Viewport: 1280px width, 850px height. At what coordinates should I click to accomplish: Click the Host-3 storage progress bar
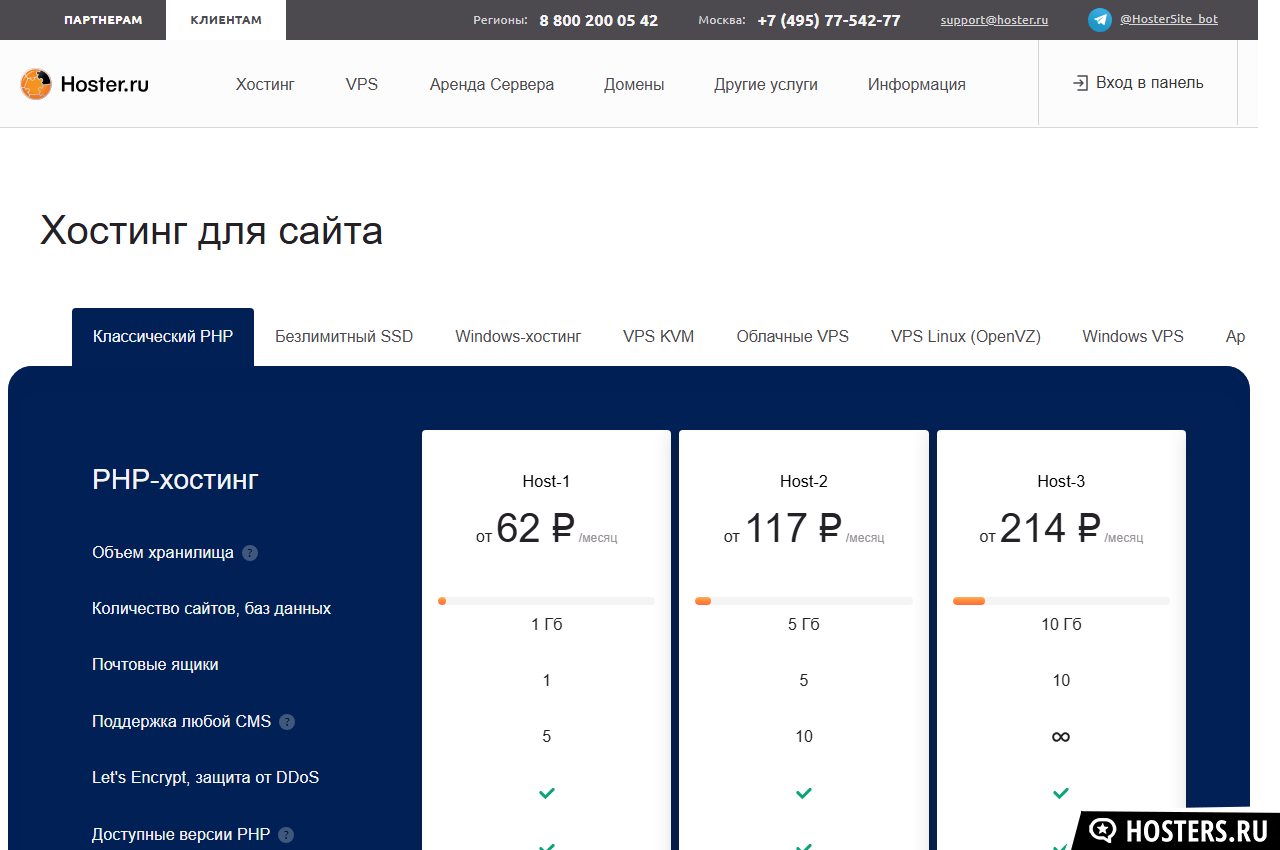(x=1060, y=601)
